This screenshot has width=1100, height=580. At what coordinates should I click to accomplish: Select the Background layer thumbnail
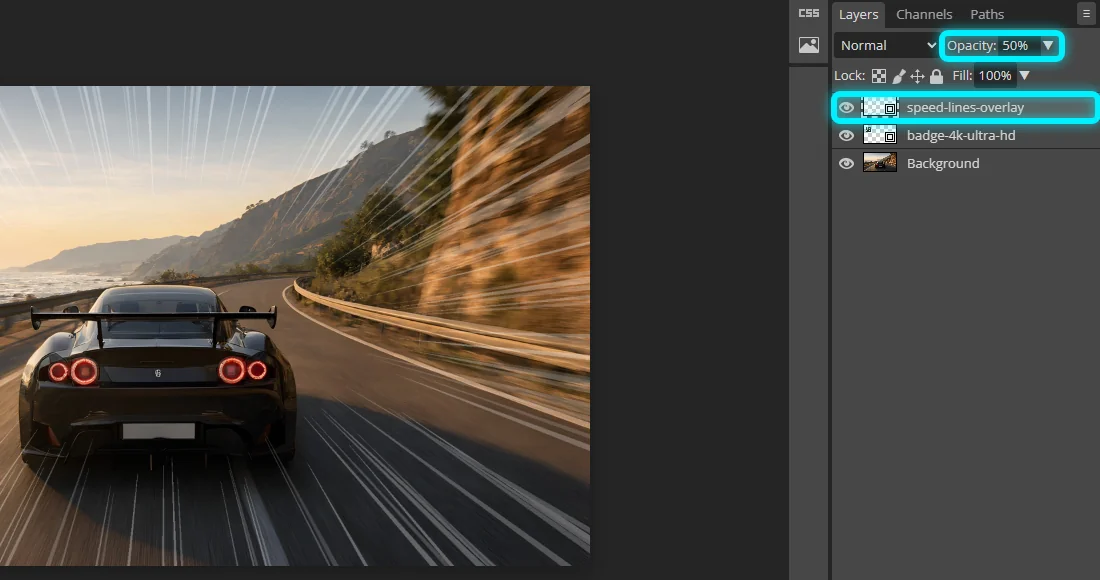tap(880, 163)
